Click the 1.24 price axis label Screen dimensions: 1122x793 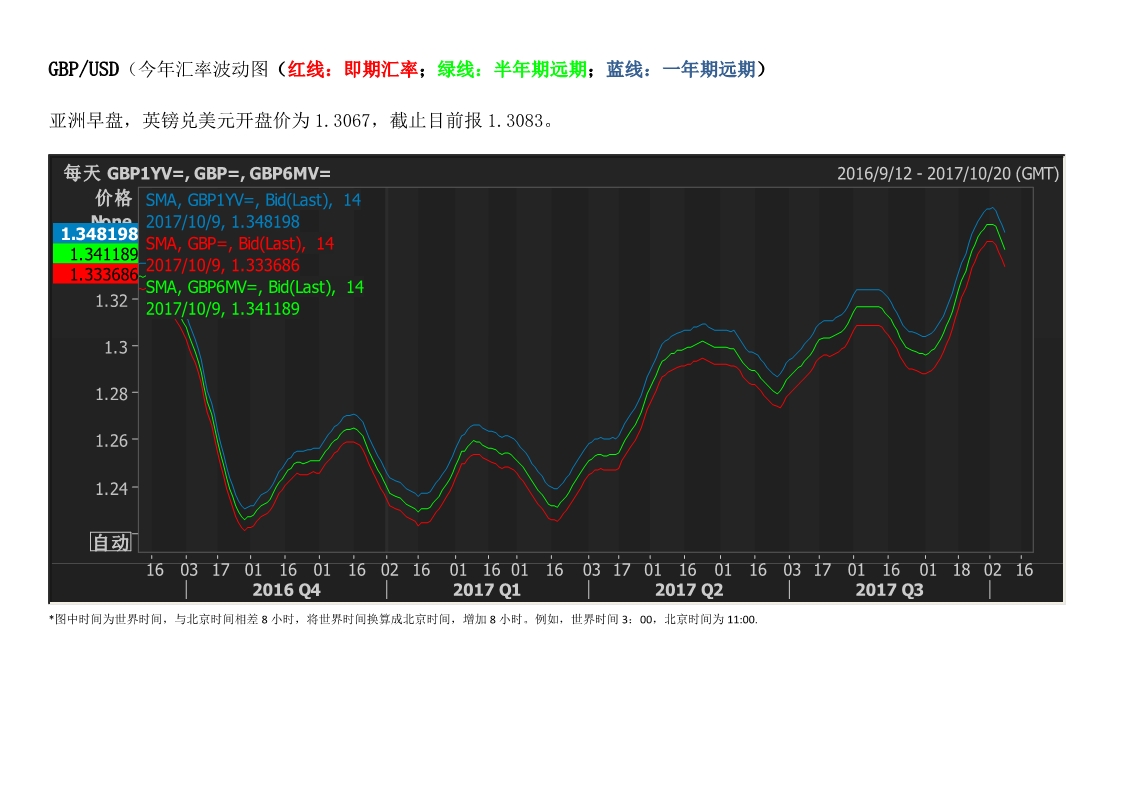pyautogui.click(x=111, y=488)
